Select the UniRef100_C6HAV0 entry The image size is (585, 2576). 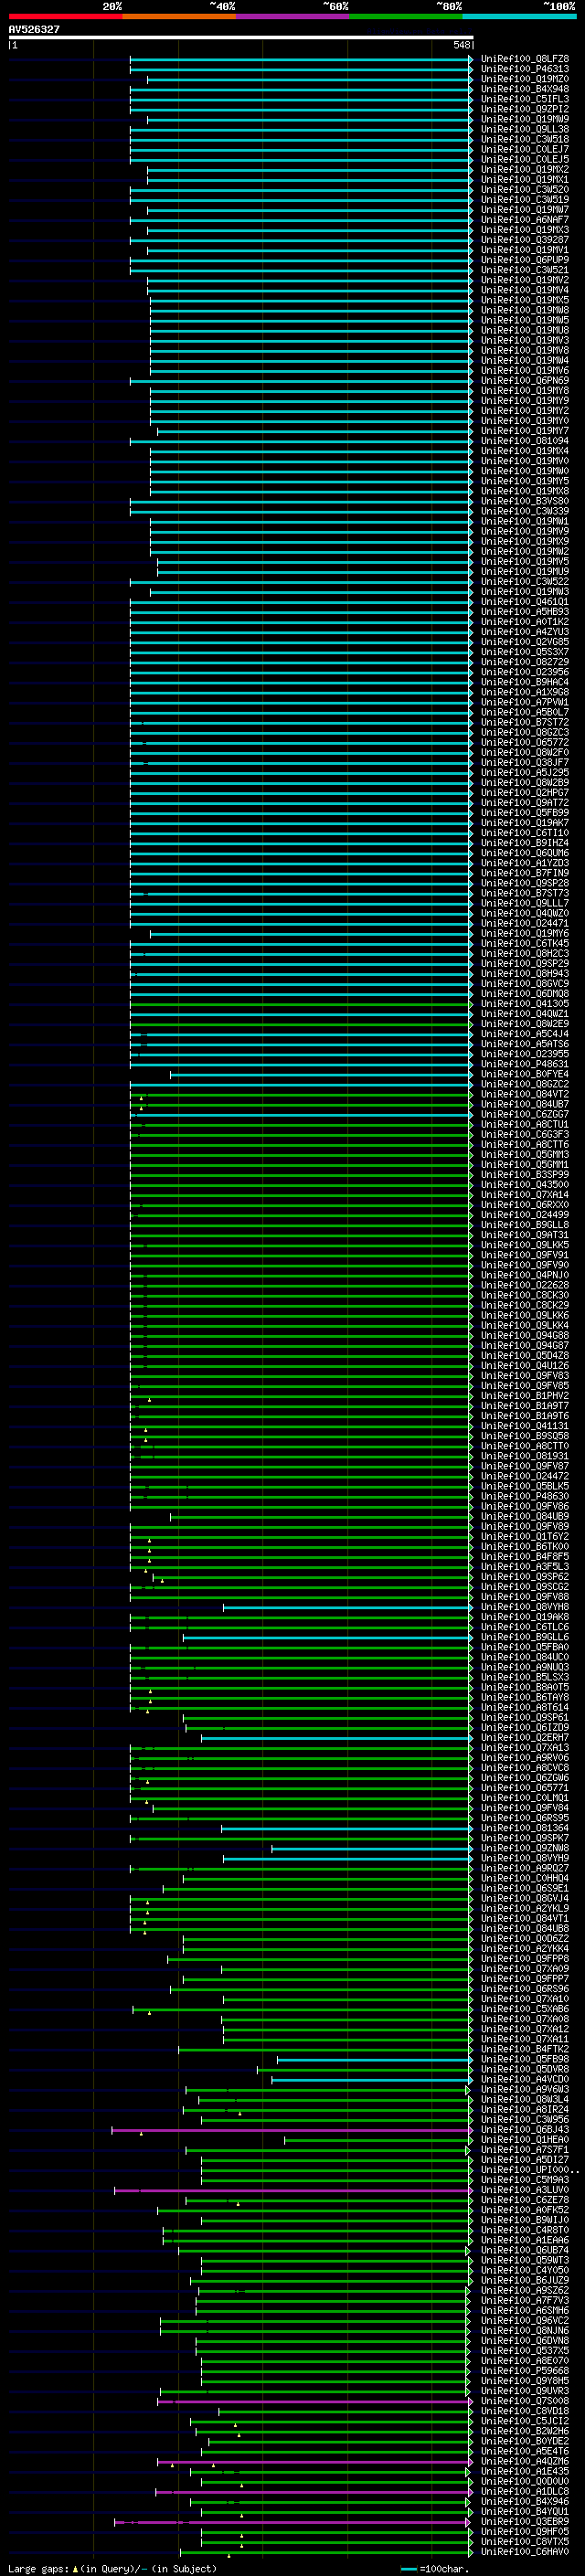click(x=525, y=2552)
